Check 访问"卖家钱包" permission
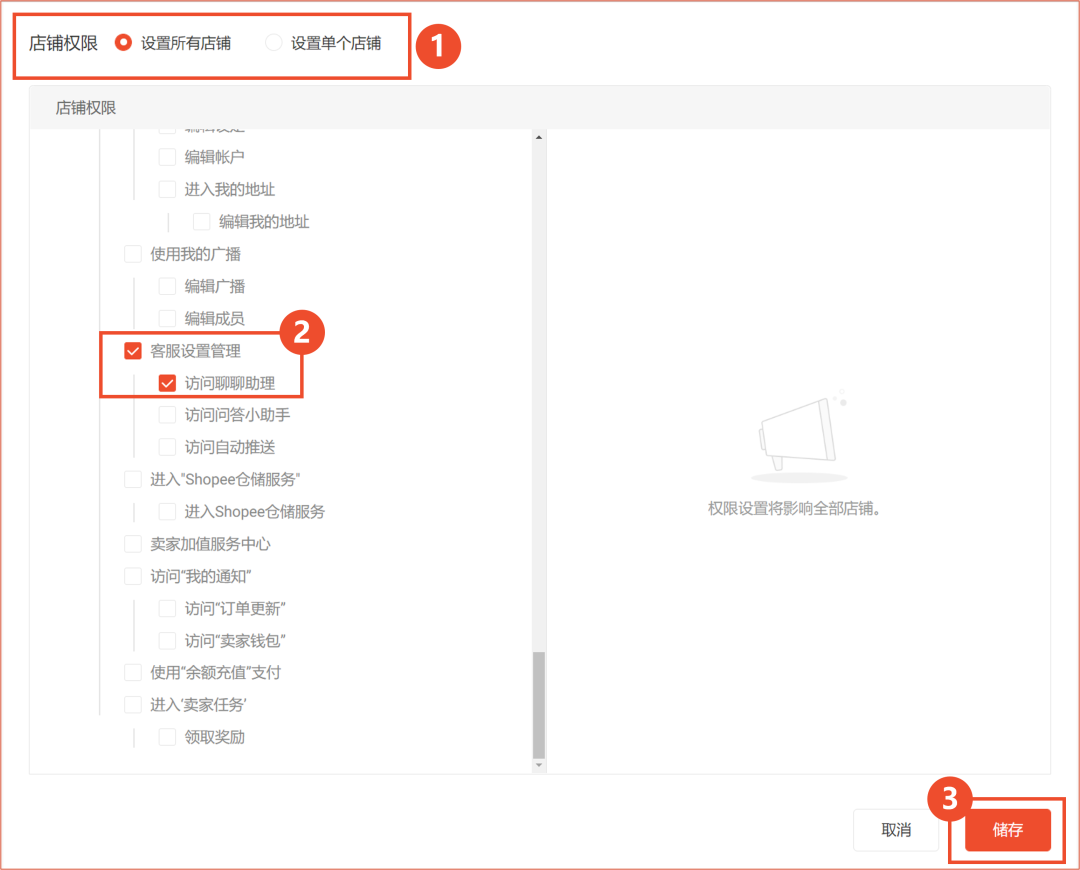The height and width of the screenshot is (870, 1080). click(168, 640)
